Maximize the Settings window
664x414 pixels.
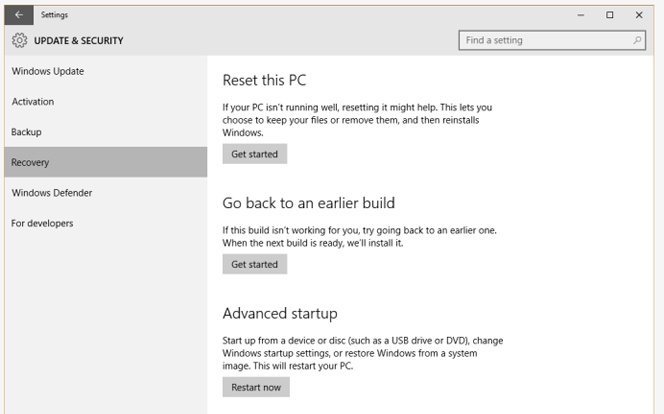(x=610, y=15)
